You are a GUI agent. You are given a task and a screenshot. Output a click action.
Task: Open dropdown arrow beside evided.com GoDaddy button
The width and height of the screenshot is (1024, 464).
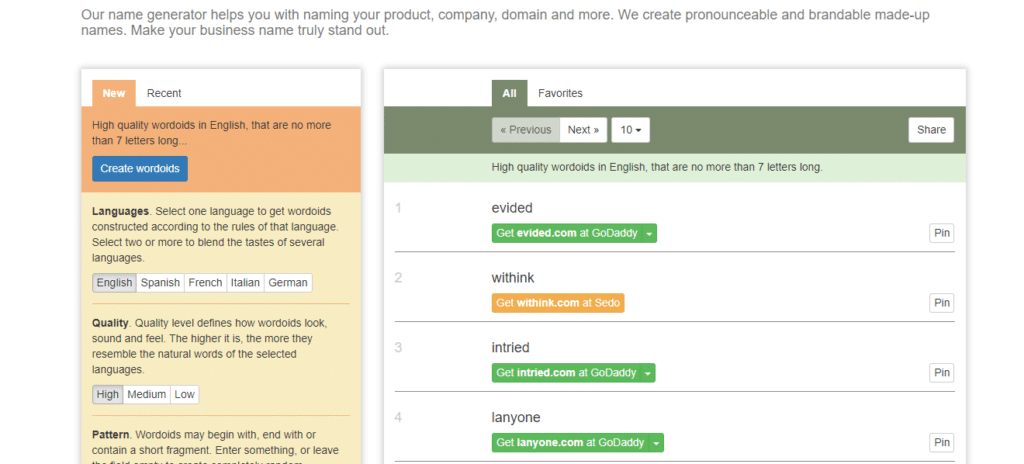pos(649,233)
